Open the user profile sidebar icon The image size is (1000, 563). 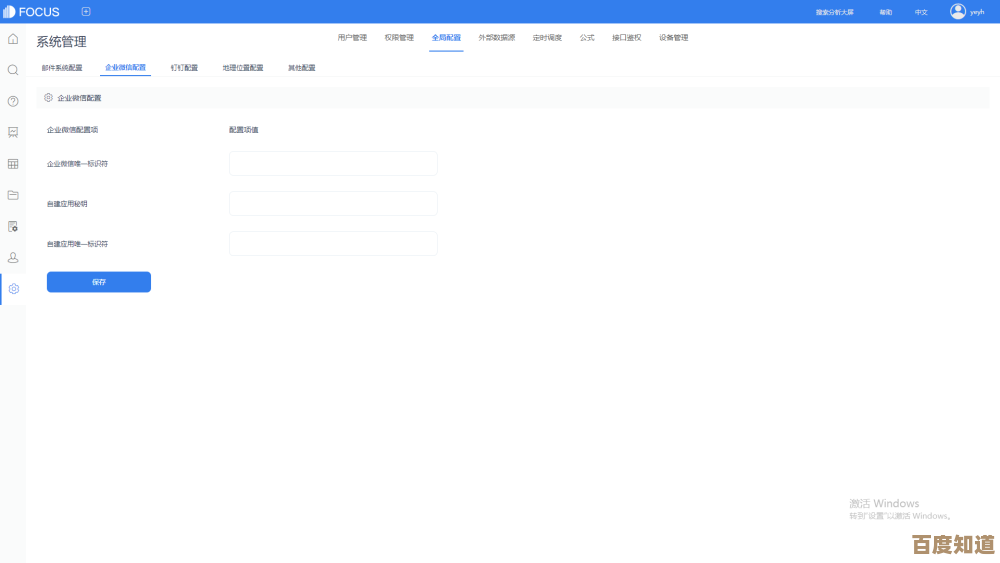(x=13, y=257)
